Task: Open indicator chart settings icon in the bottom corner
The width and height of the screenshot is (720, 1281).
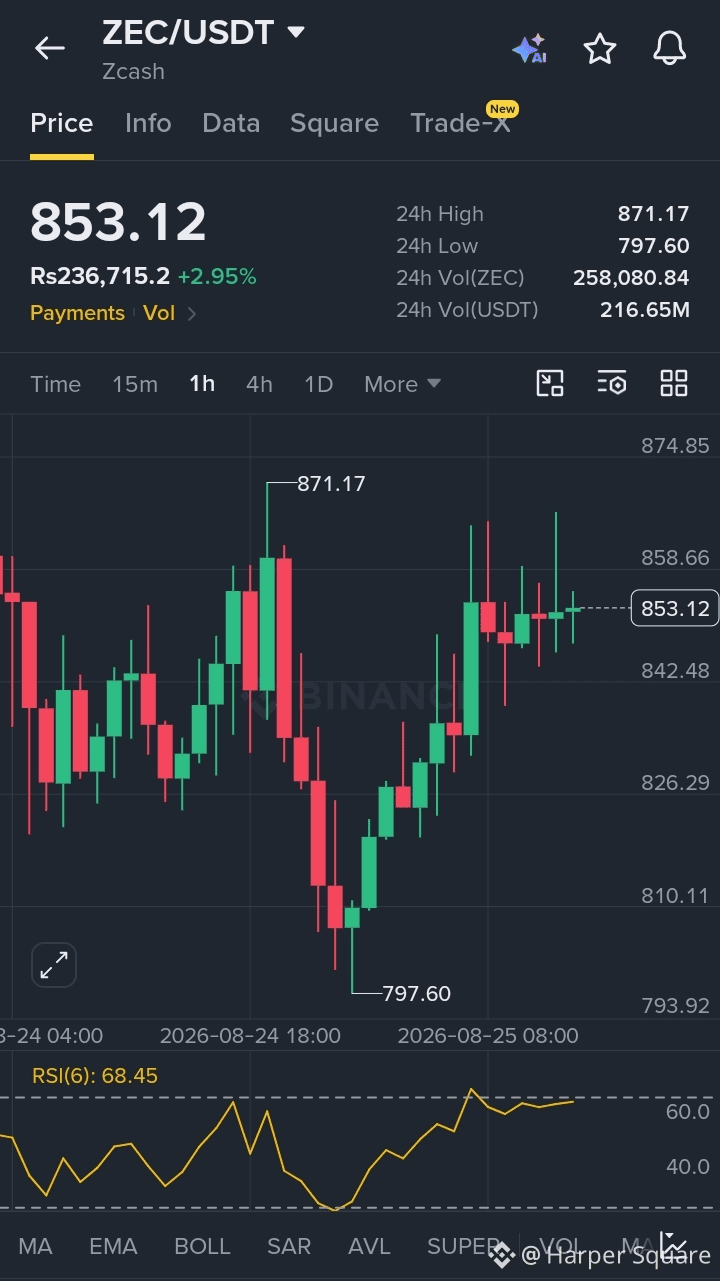Action: (674, 1246)
